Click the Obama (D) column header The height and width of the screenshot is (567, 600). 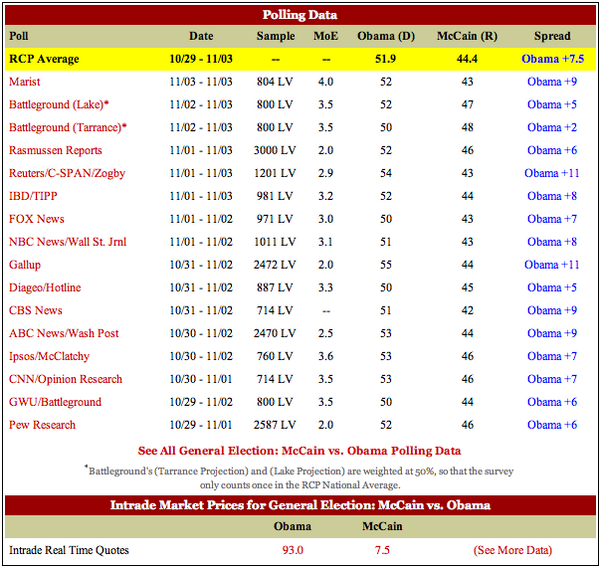point(386,36)
